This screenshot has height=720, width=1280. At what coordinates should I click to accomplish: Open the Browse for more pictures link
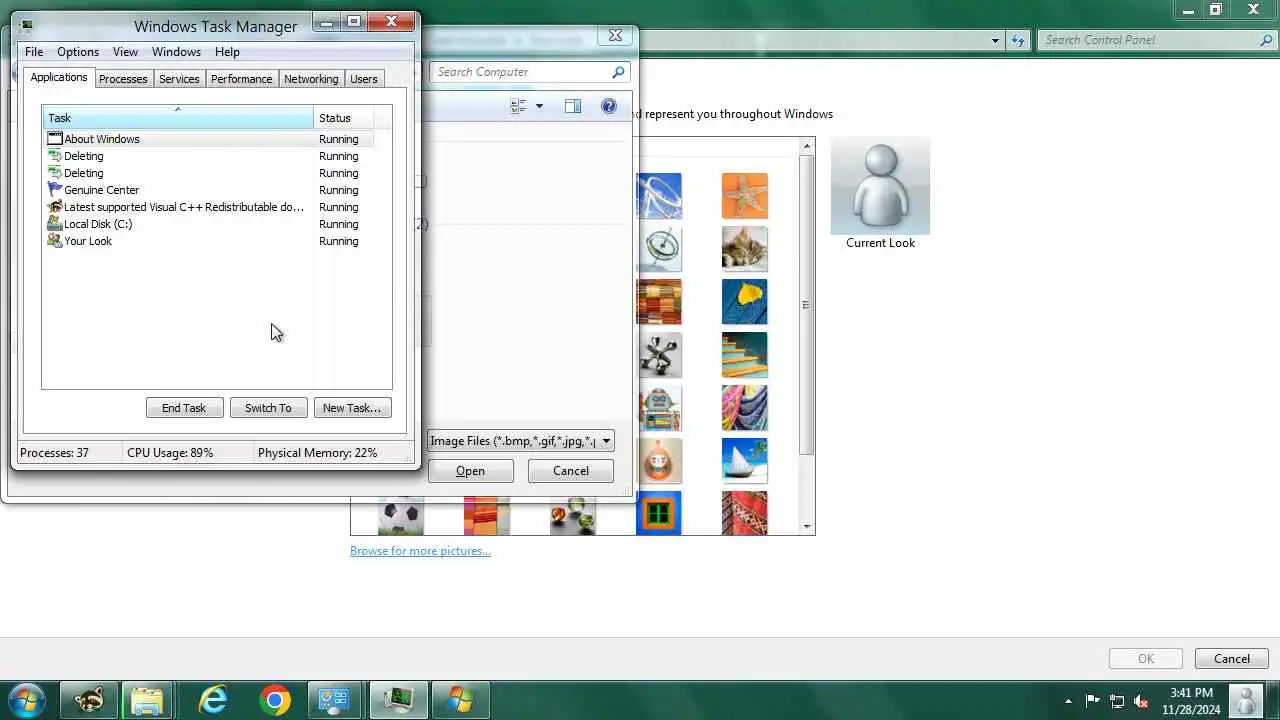coord(420,551)
